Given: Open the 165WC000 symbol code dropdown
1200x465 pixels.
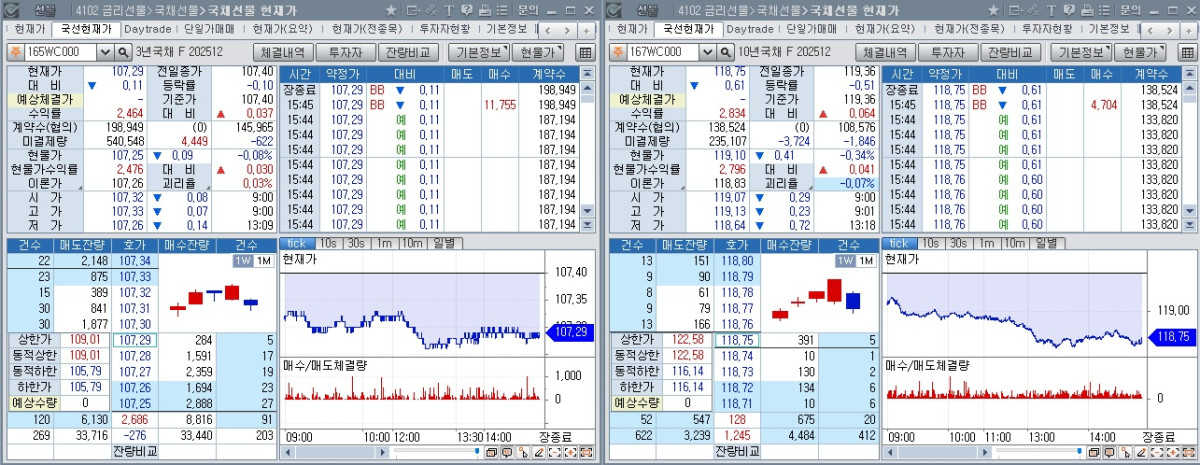Looking at the screenshot, I should click(105, 52).
